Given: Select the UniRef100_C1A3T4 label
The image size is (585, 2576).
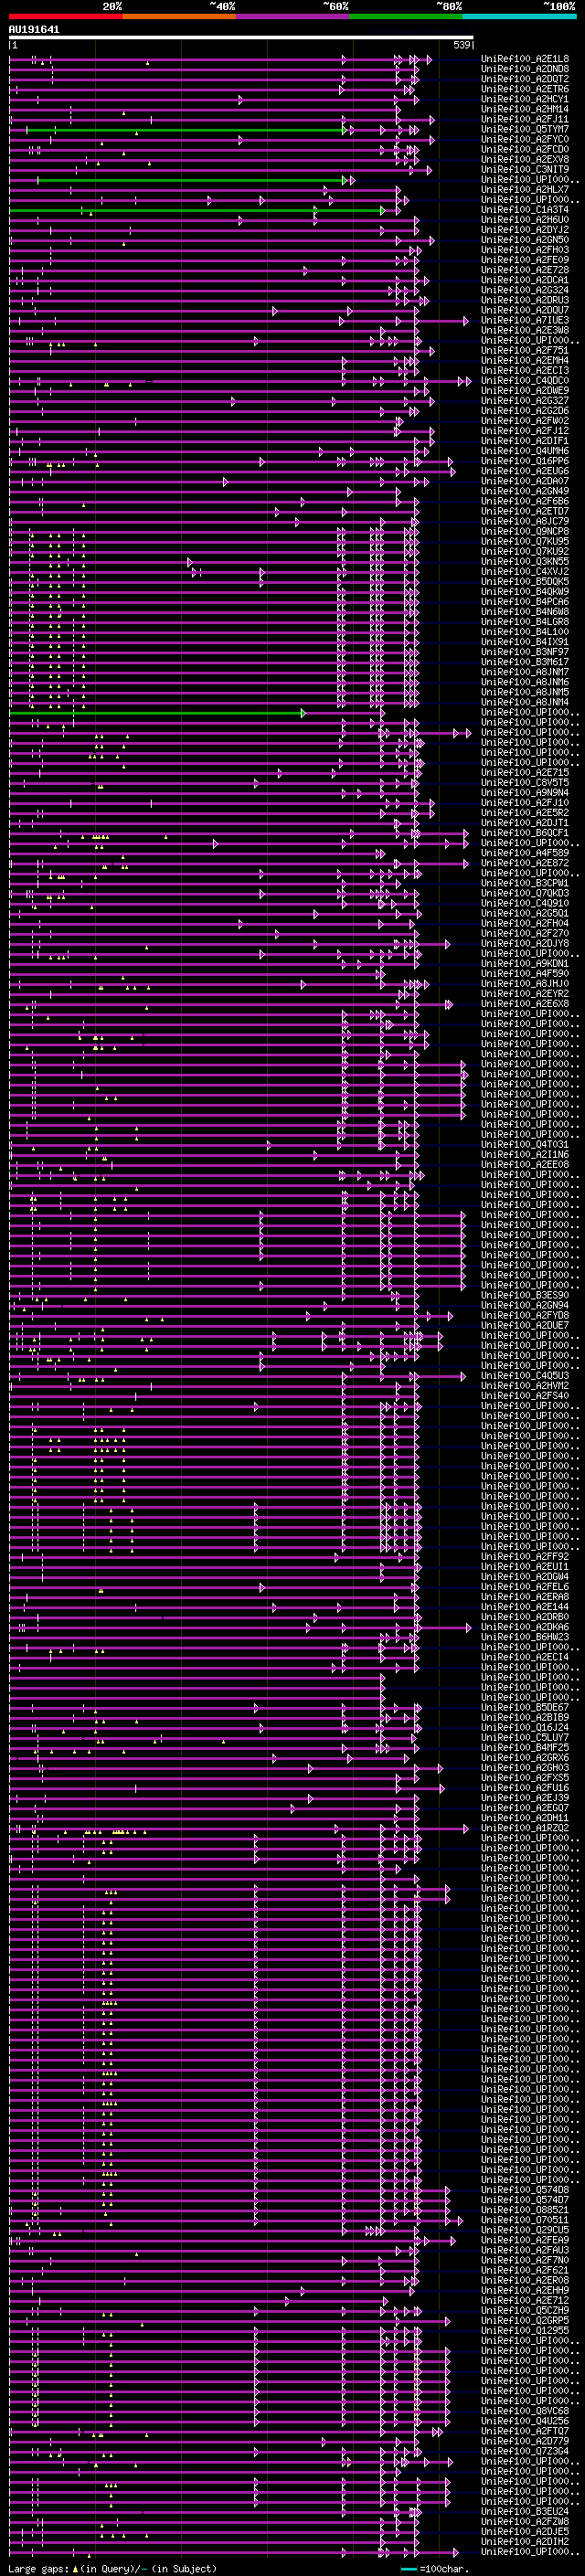Looking at the screenshot, I should [525, 210].
